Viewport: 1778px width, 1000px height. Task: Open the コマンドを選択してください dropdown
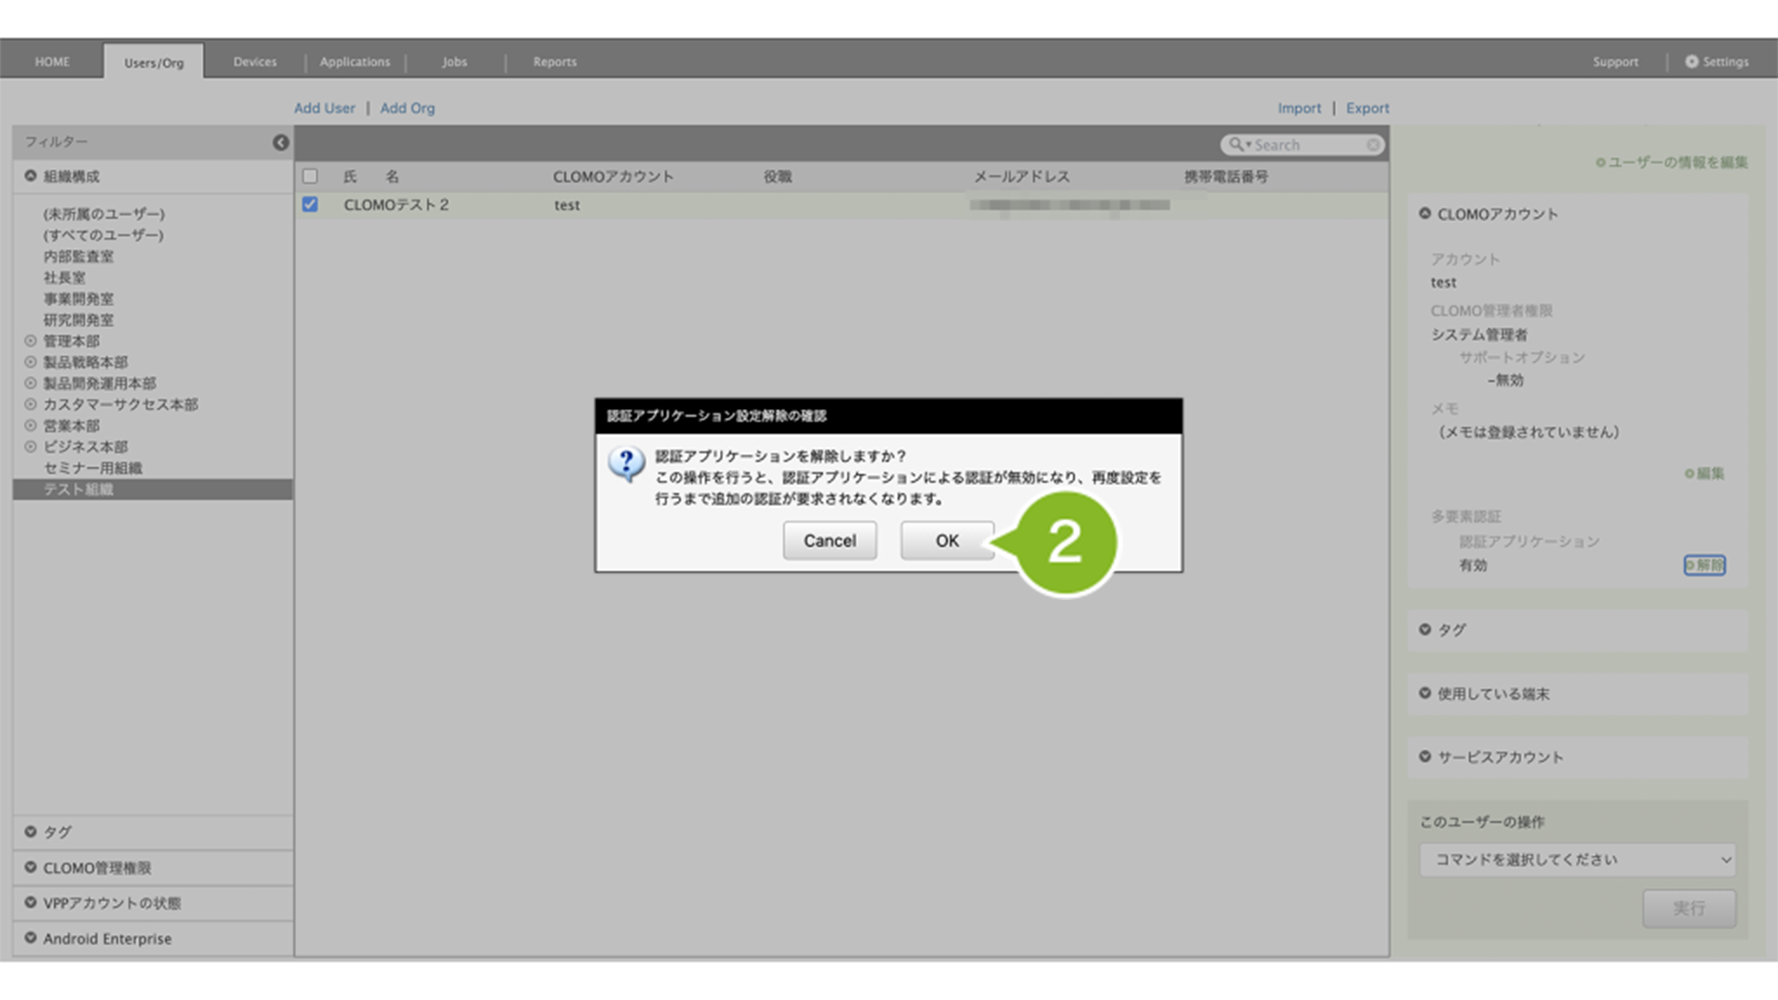click(x=1576, y=859)
